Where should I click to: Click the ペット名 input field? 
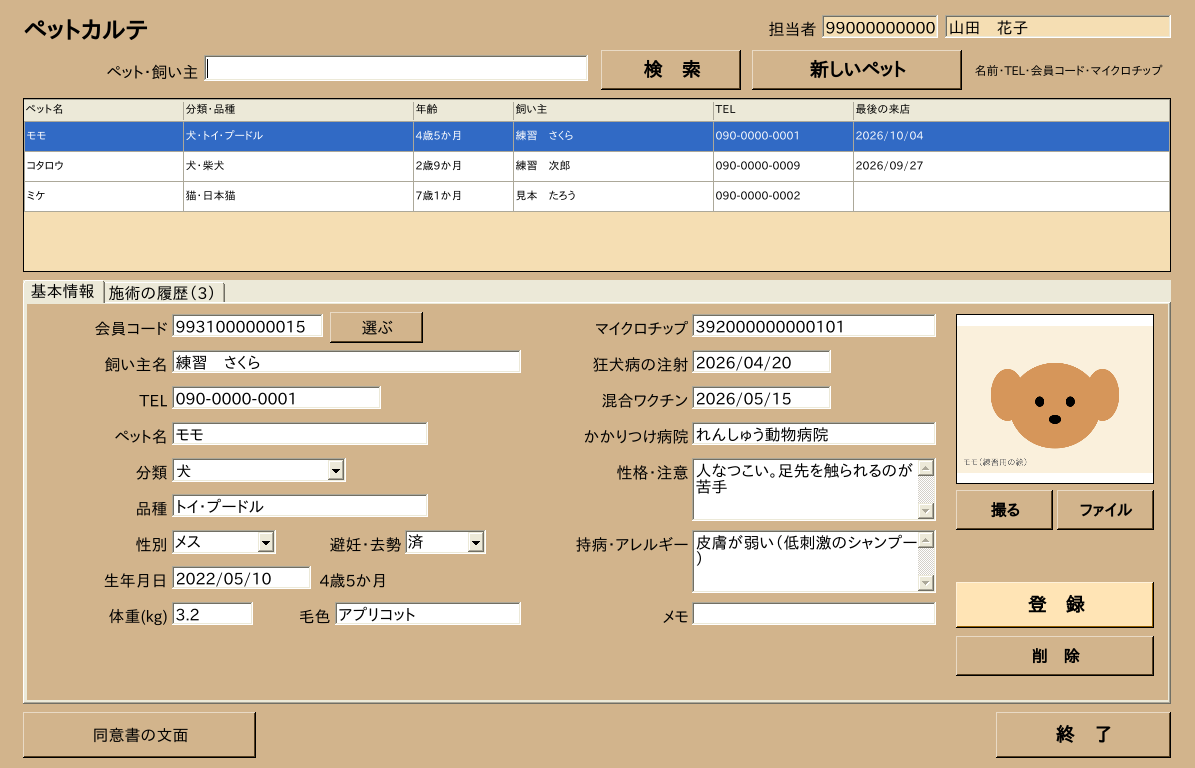[300, 434]
